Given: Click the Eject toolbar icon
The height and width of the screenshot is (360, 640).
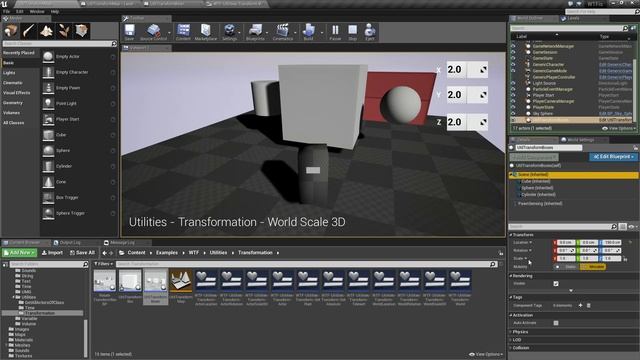Looking at the screenshot, I should pos(370,32).
